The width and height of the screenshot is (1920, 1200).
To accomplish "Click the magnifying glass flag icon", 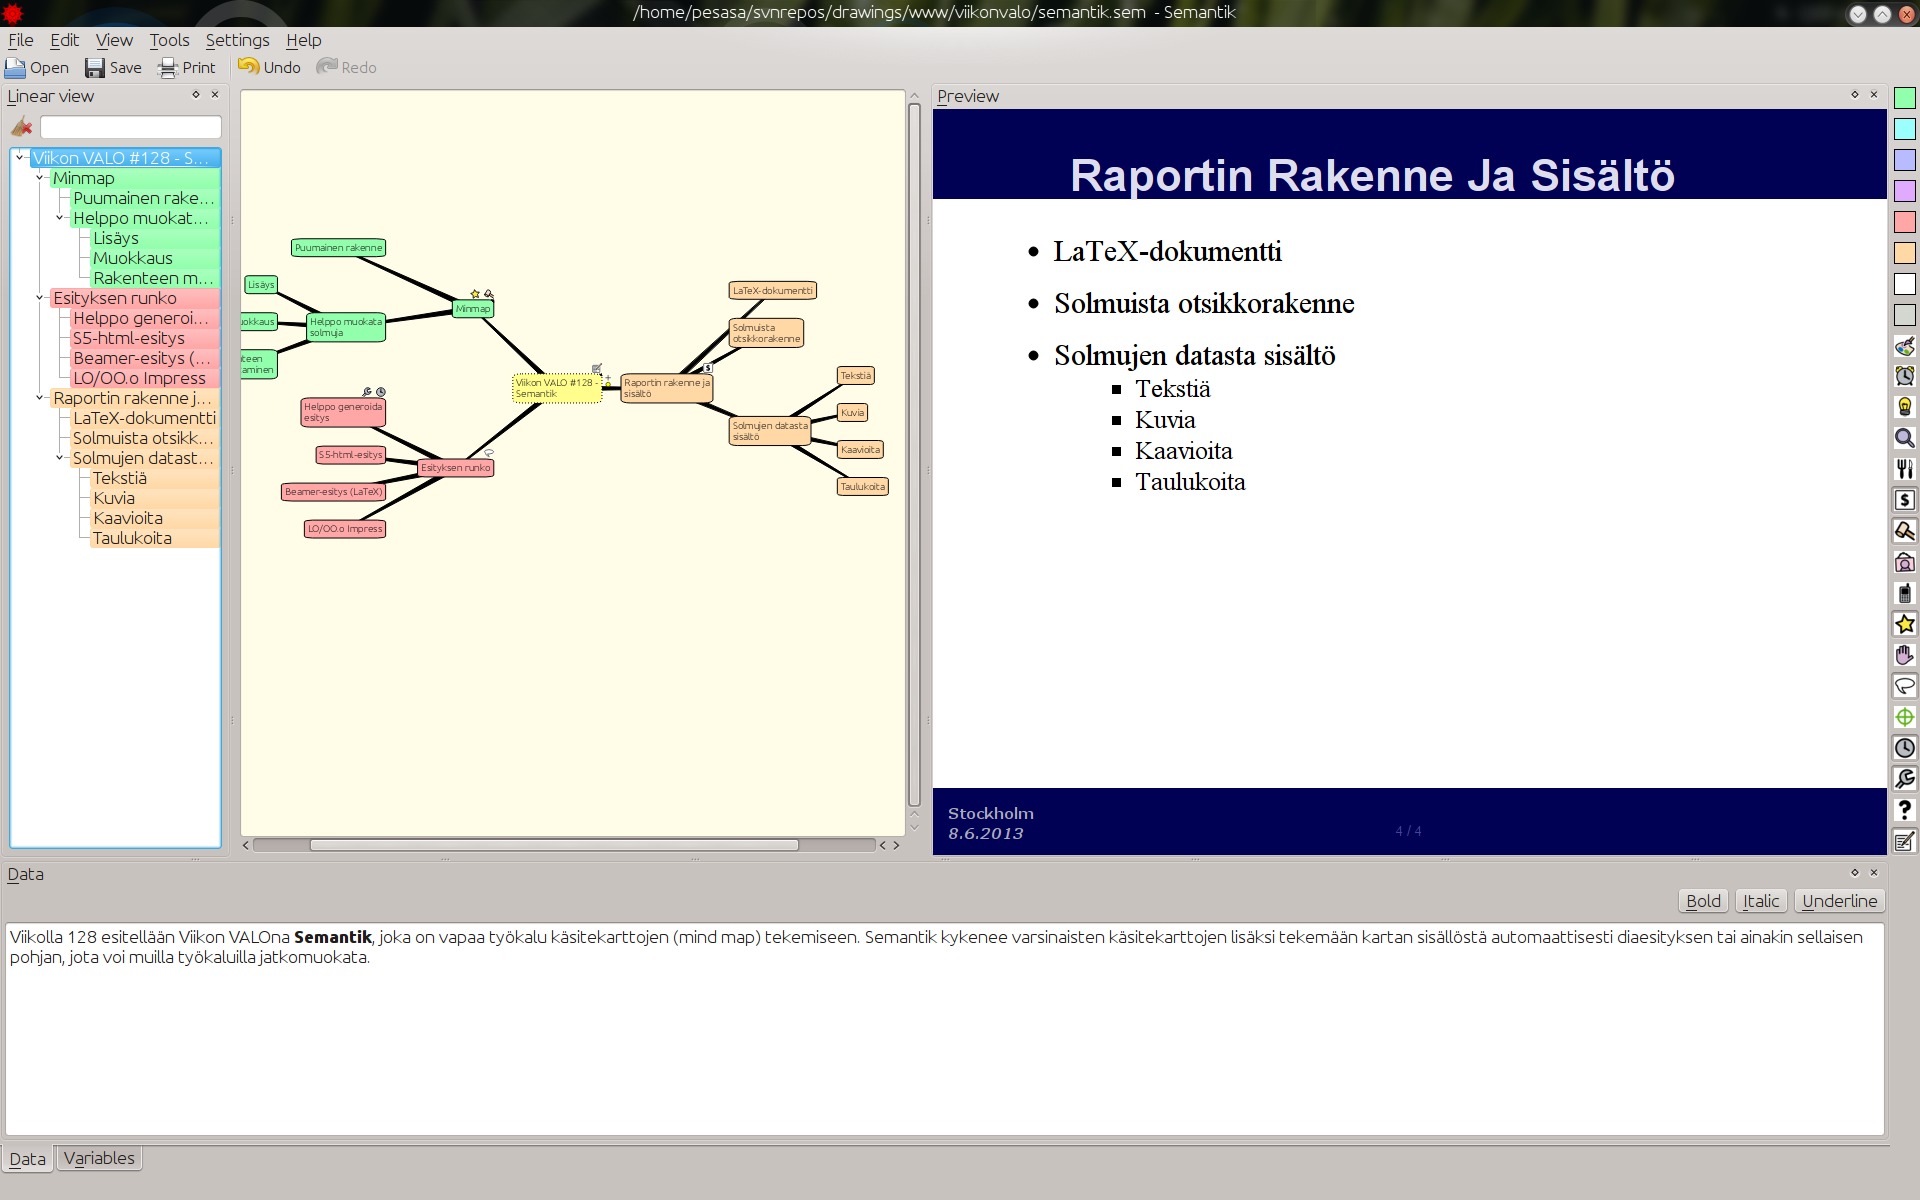I will click(x=1904, y=438).
